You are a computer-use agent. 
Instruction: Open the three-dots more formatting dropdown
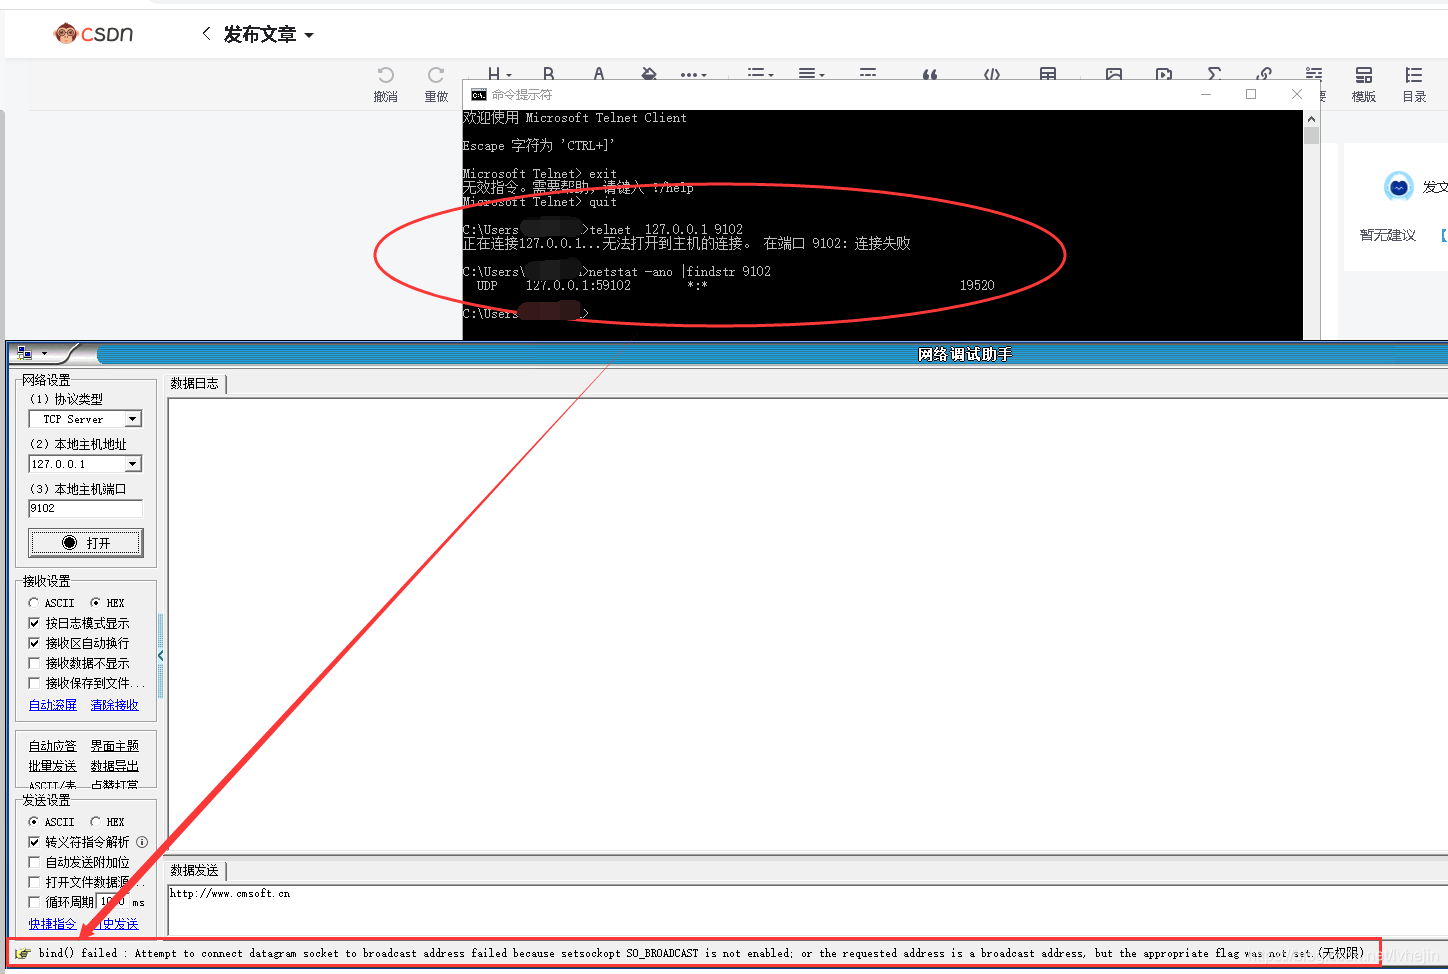[x=693, y=75]
